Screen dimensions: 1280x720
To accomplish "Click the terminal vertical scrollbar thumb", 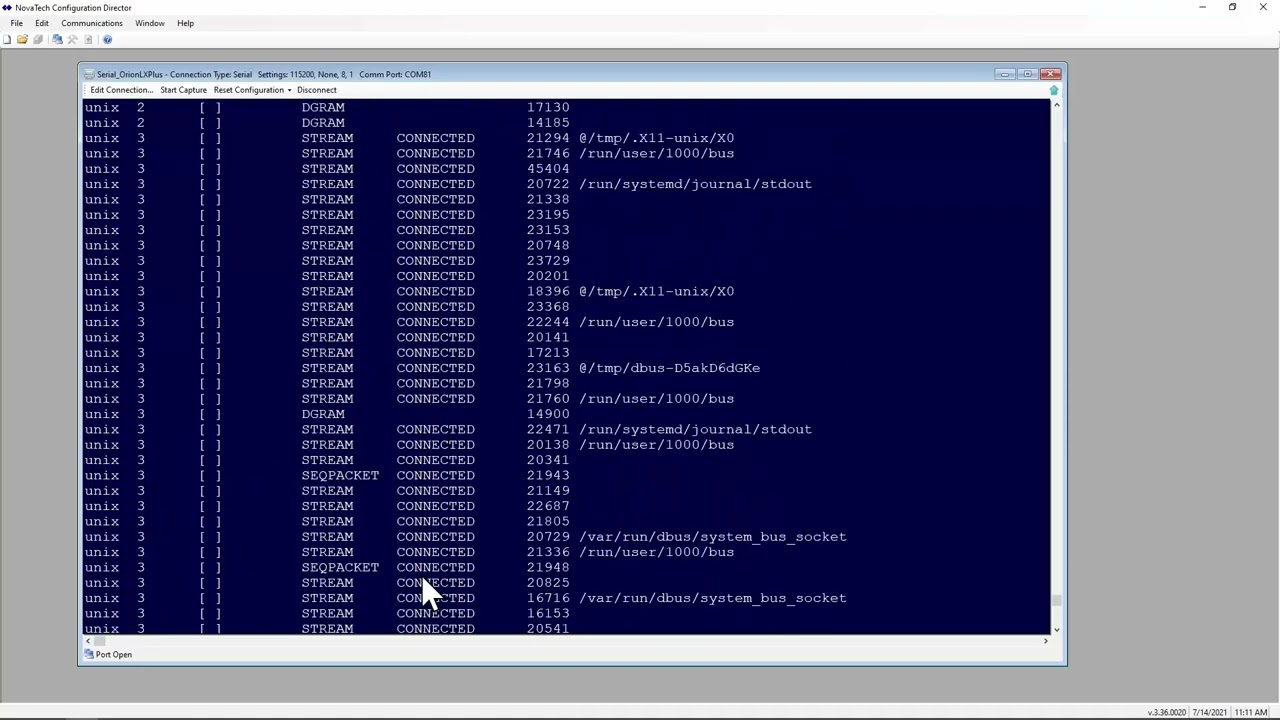I will (x=1056, y=601).
